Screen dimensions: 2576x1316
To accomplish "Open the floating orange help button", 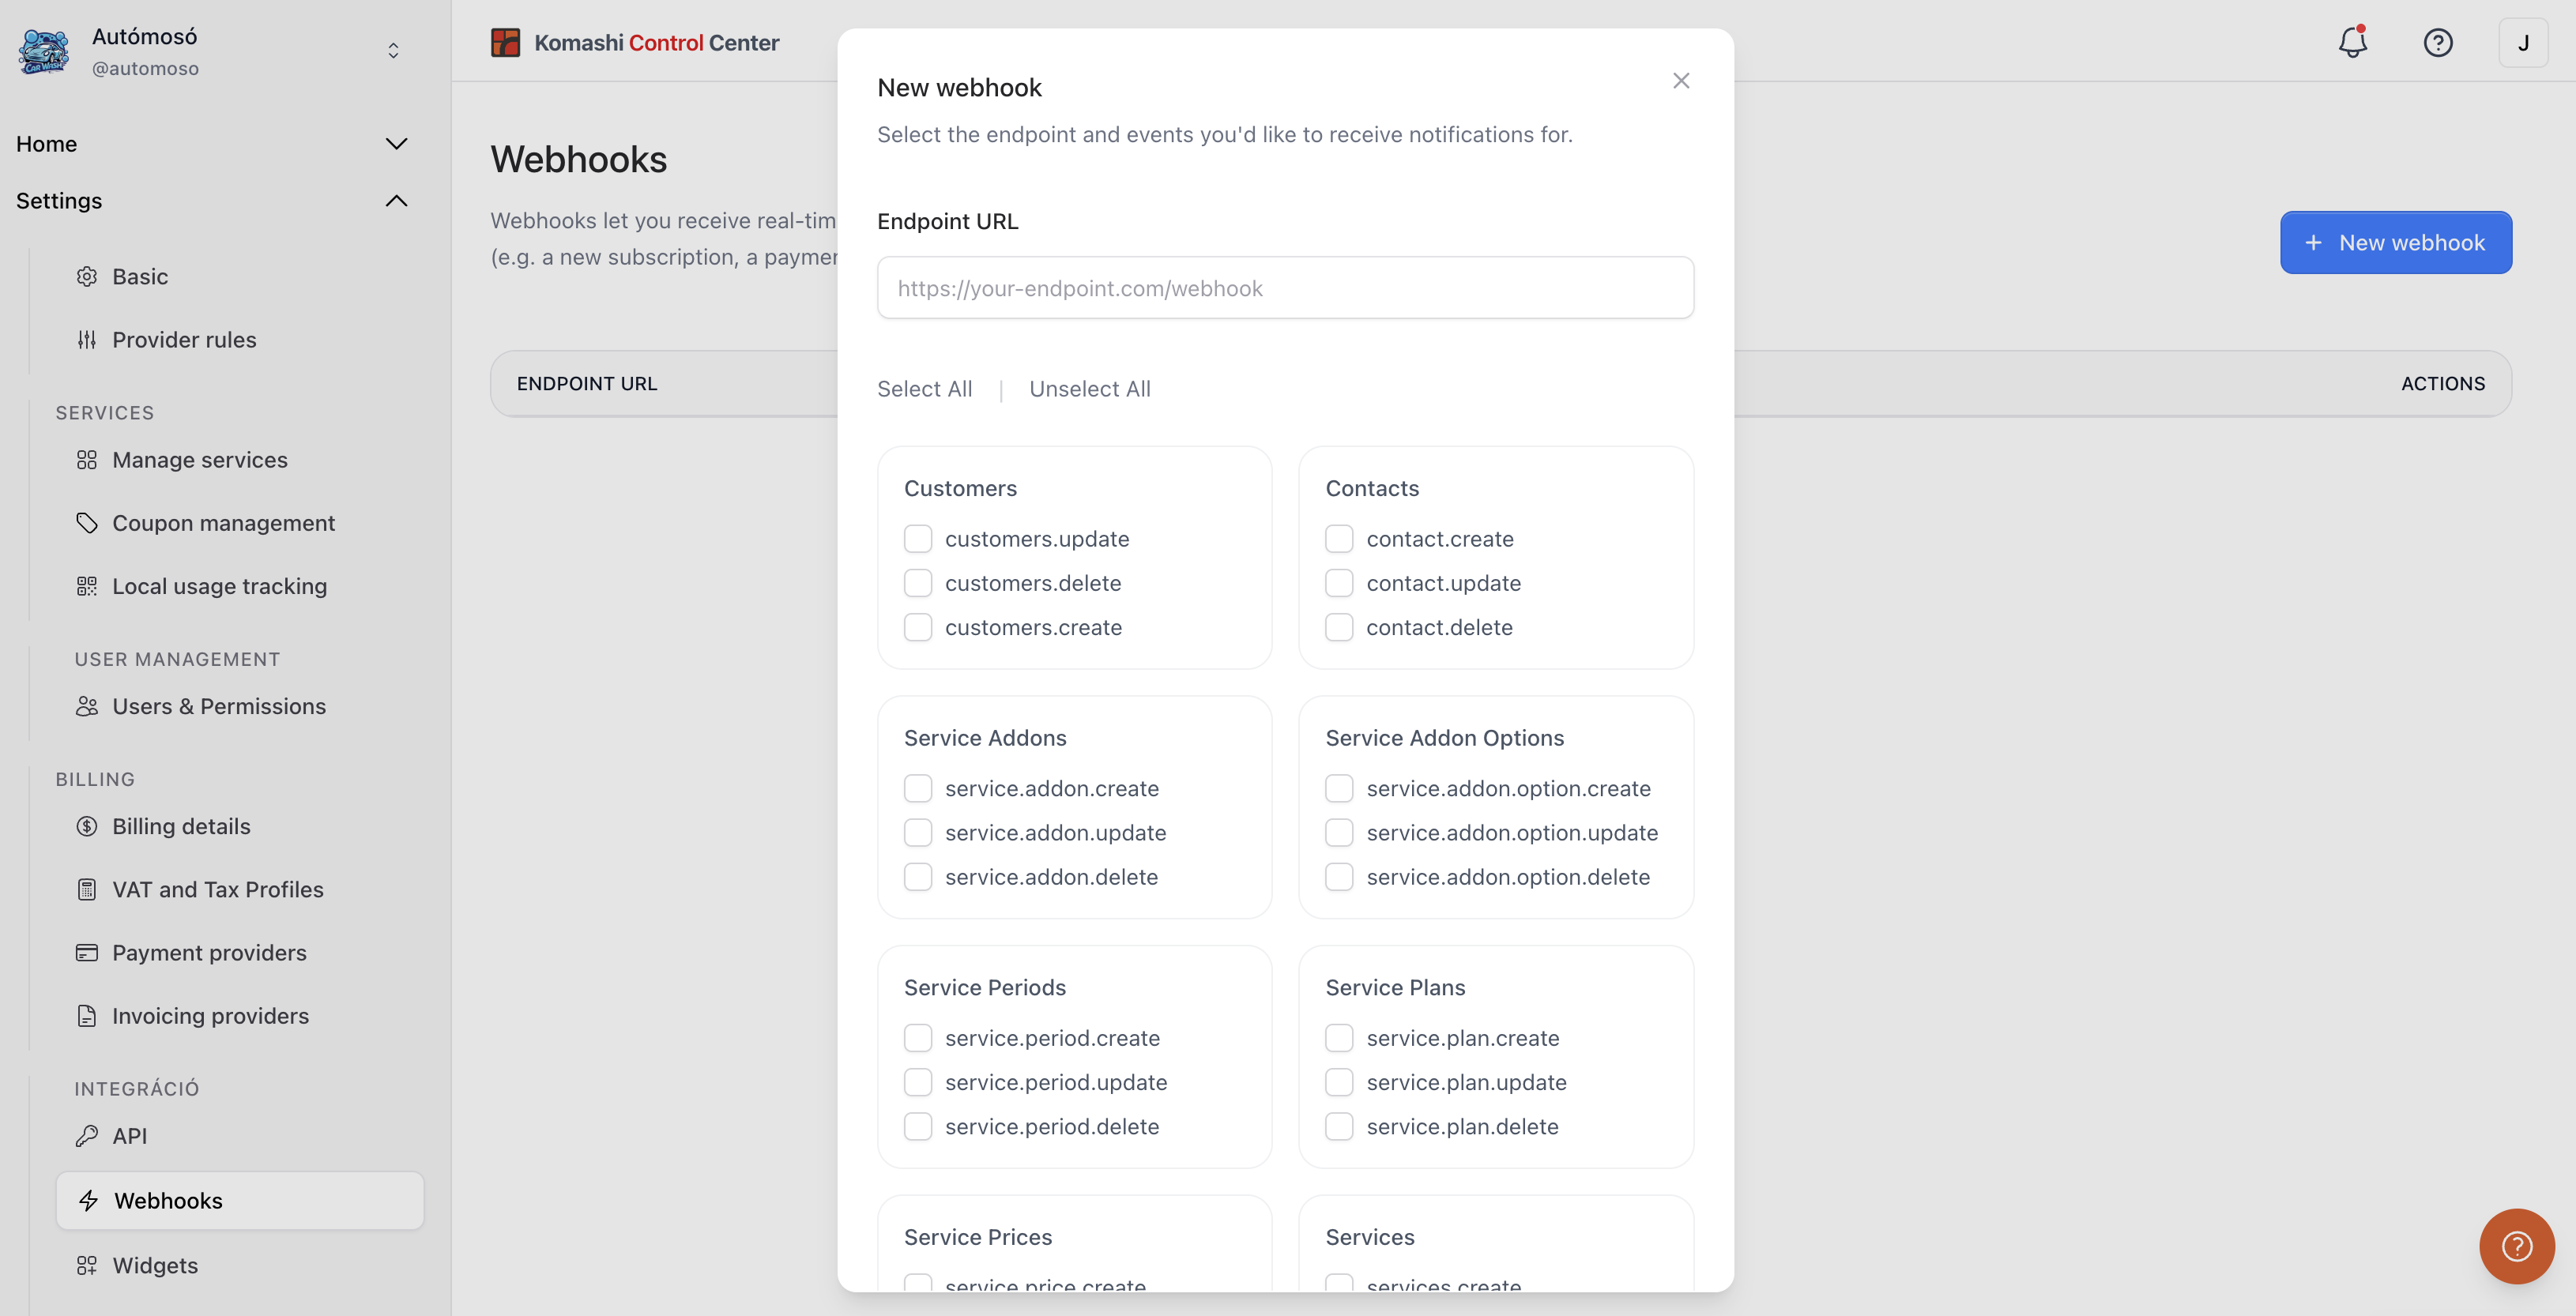I will click(x=2517, y=1246).
